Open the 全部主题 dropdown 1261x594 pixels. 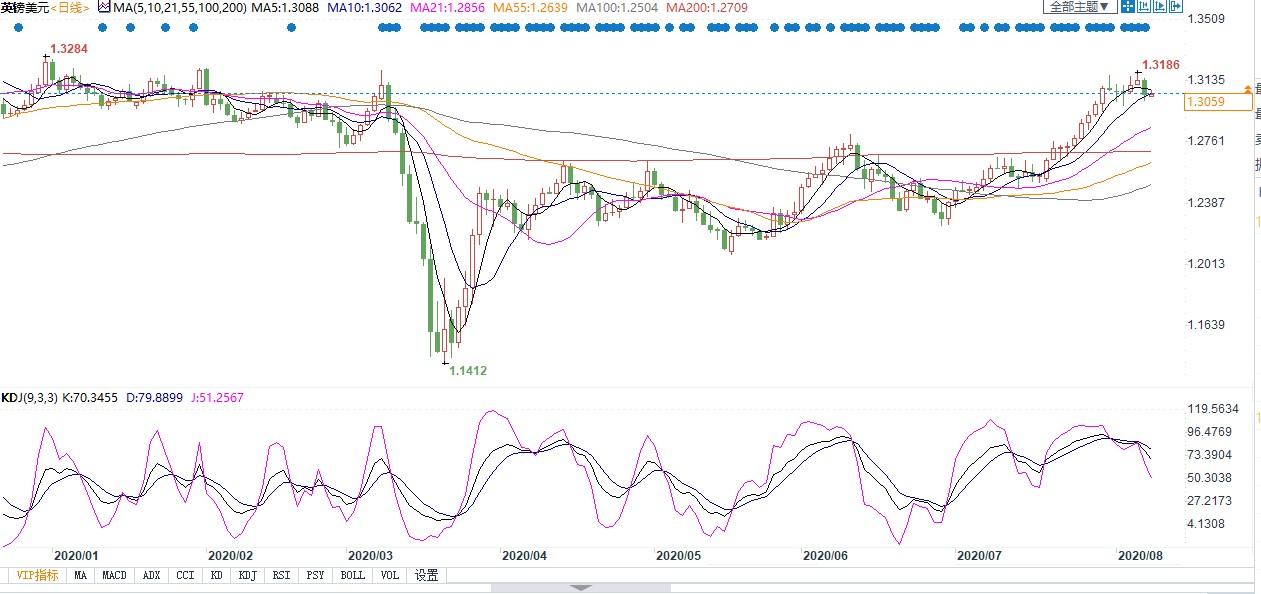pyautogui.click(x=1080, y=7)
